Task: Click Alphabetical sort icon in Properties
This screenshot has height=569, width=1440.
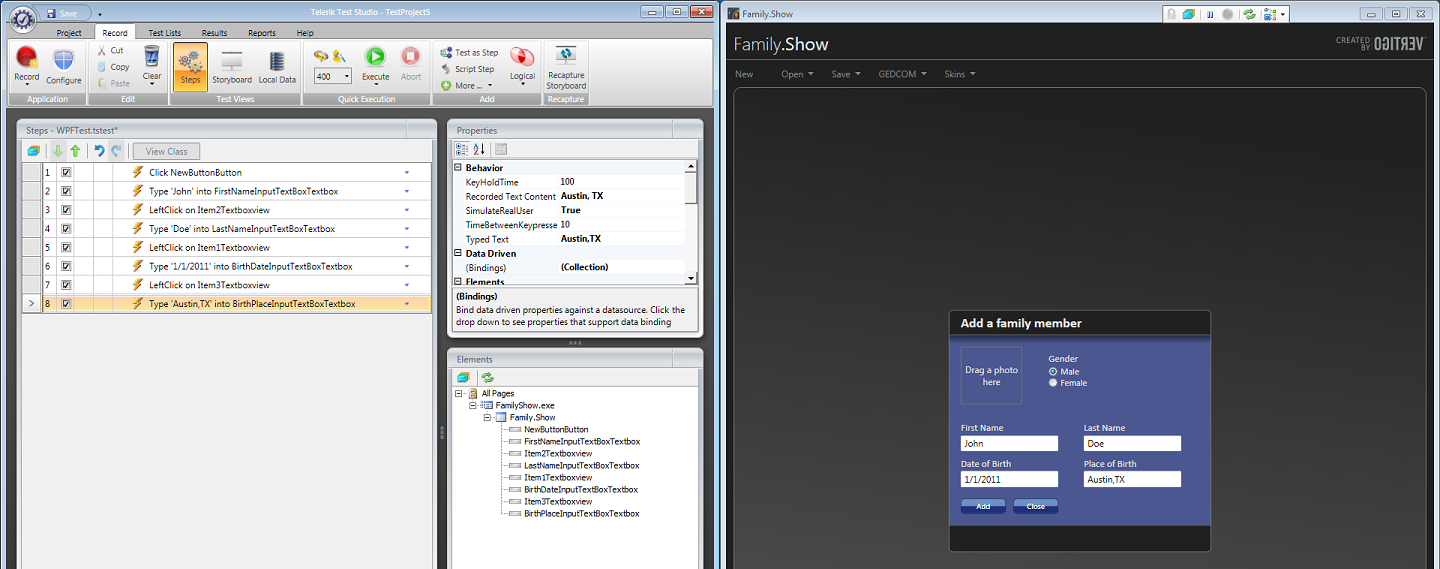Action: (x=478, y=149)
